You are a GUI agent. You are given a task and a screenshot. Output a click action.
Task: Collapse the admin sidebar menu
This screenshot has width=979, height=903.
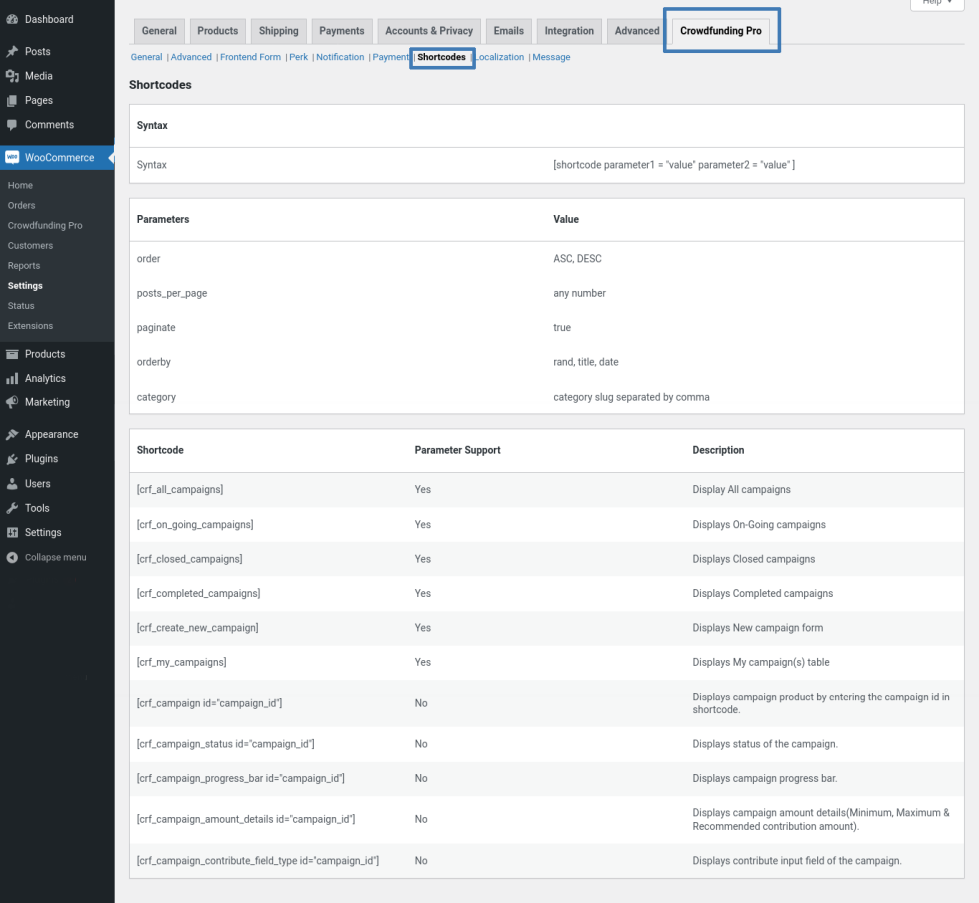coord(47,557)
